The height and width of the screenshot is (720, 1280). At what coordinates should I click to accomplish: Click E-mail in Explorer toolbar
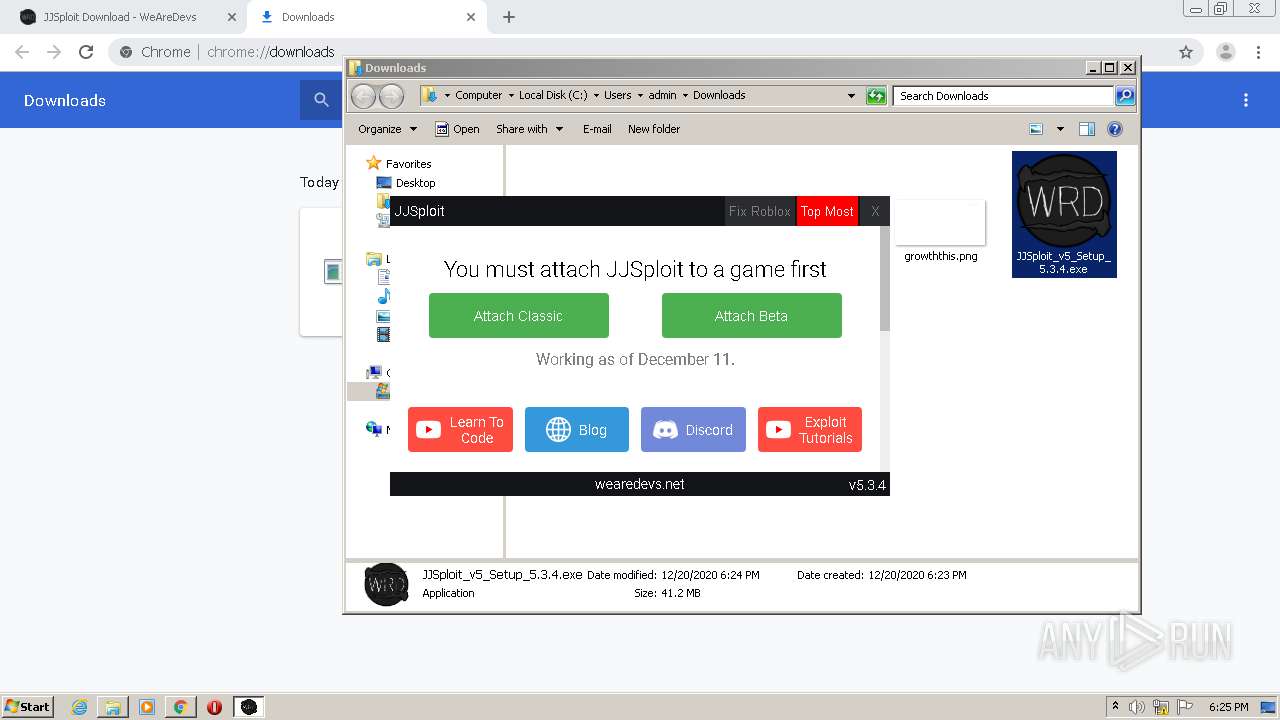597,129
